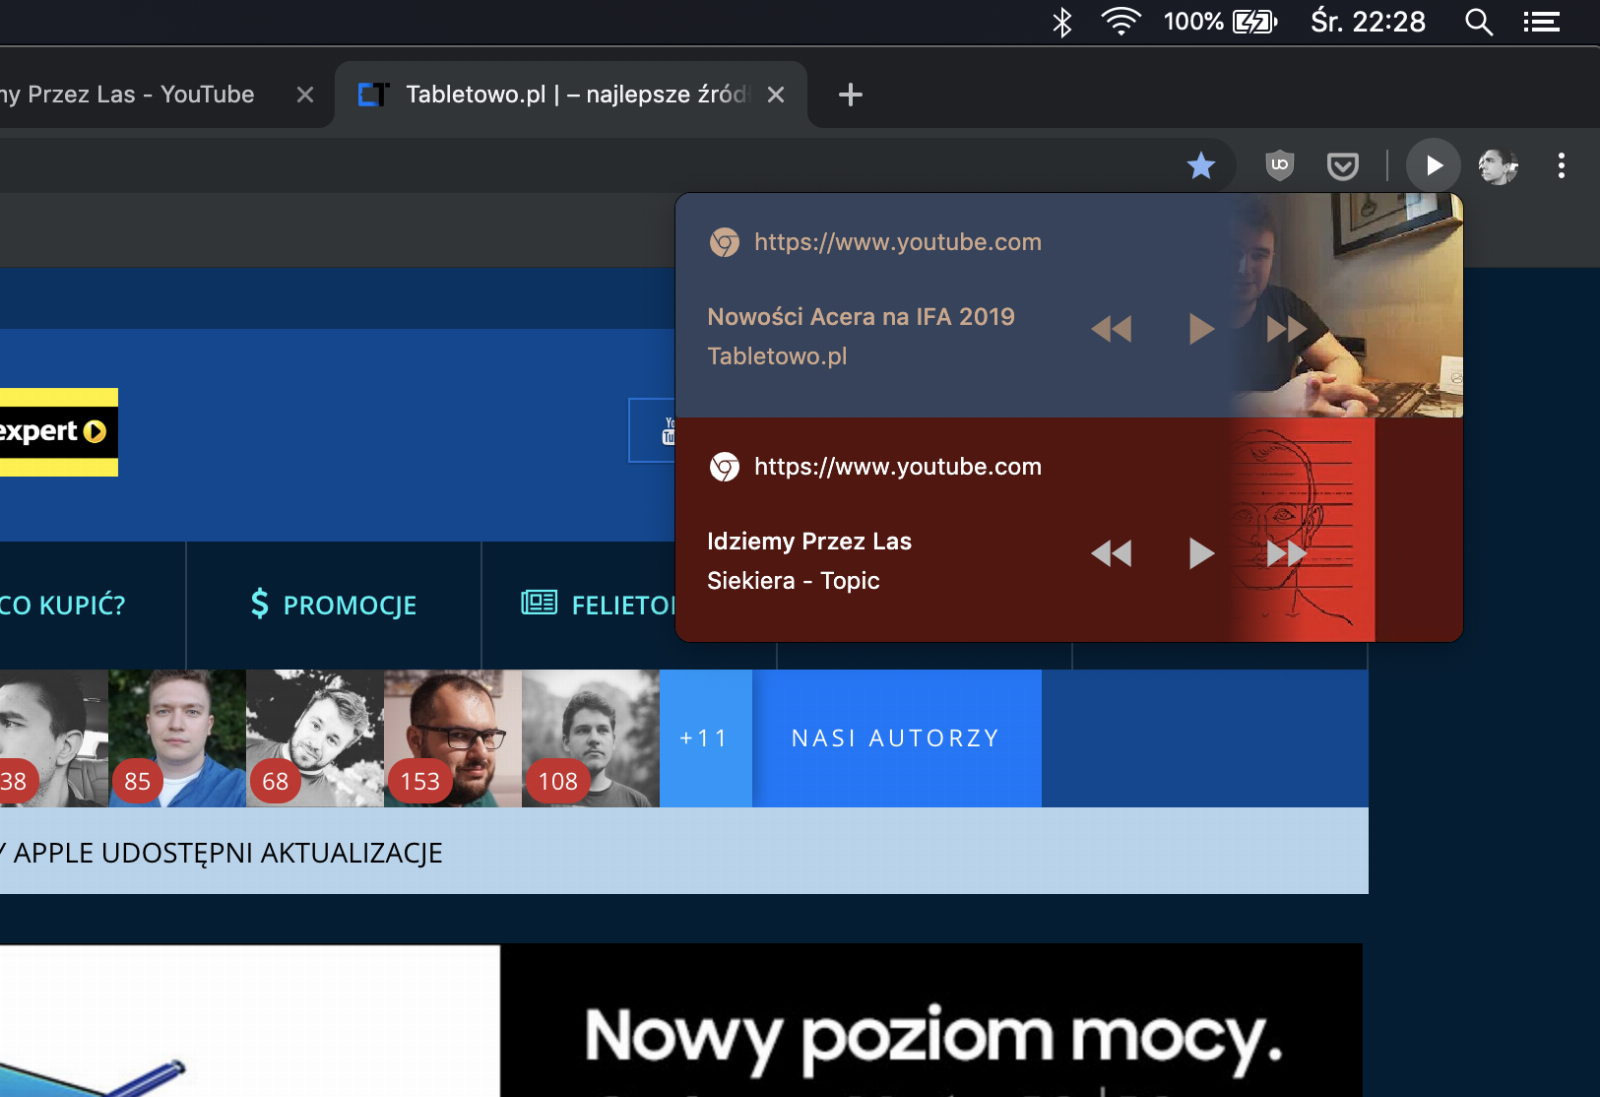Click the youtube.com URL in top media card
Screen dimensions: 1600x1097
click(898, 242)
